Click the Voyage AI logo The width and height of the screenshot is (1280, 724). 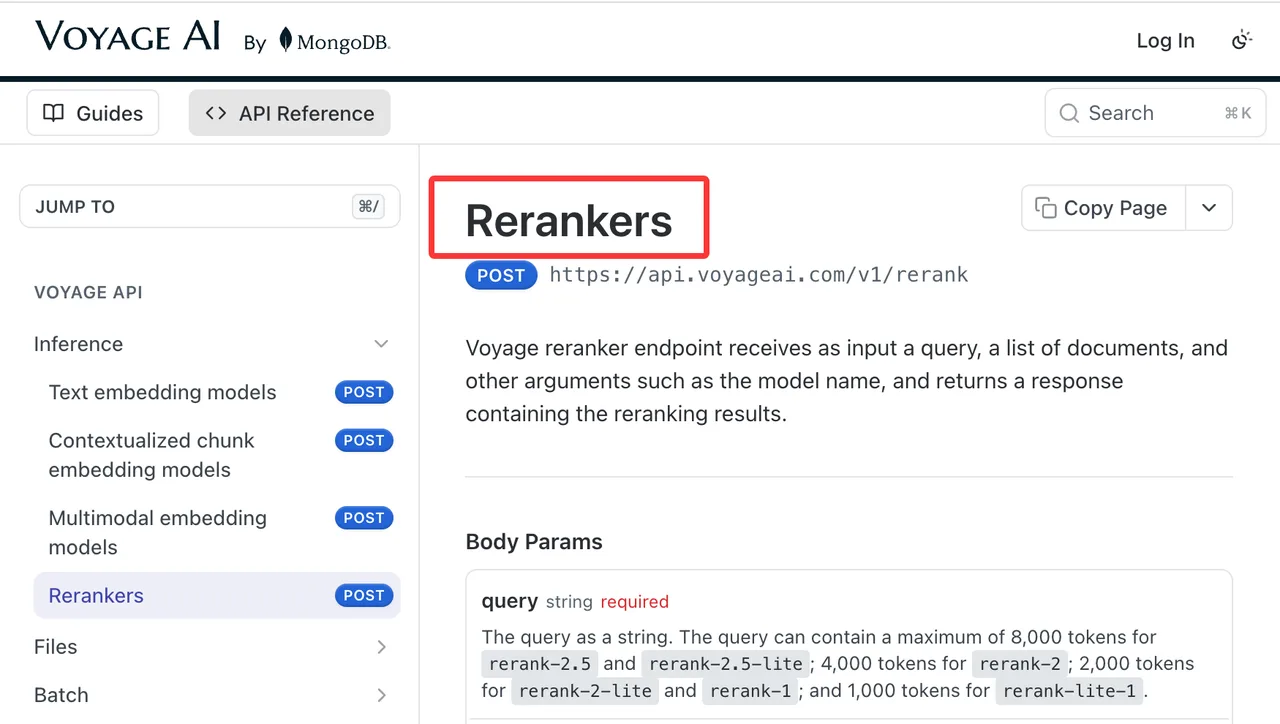tap(128, 36)
